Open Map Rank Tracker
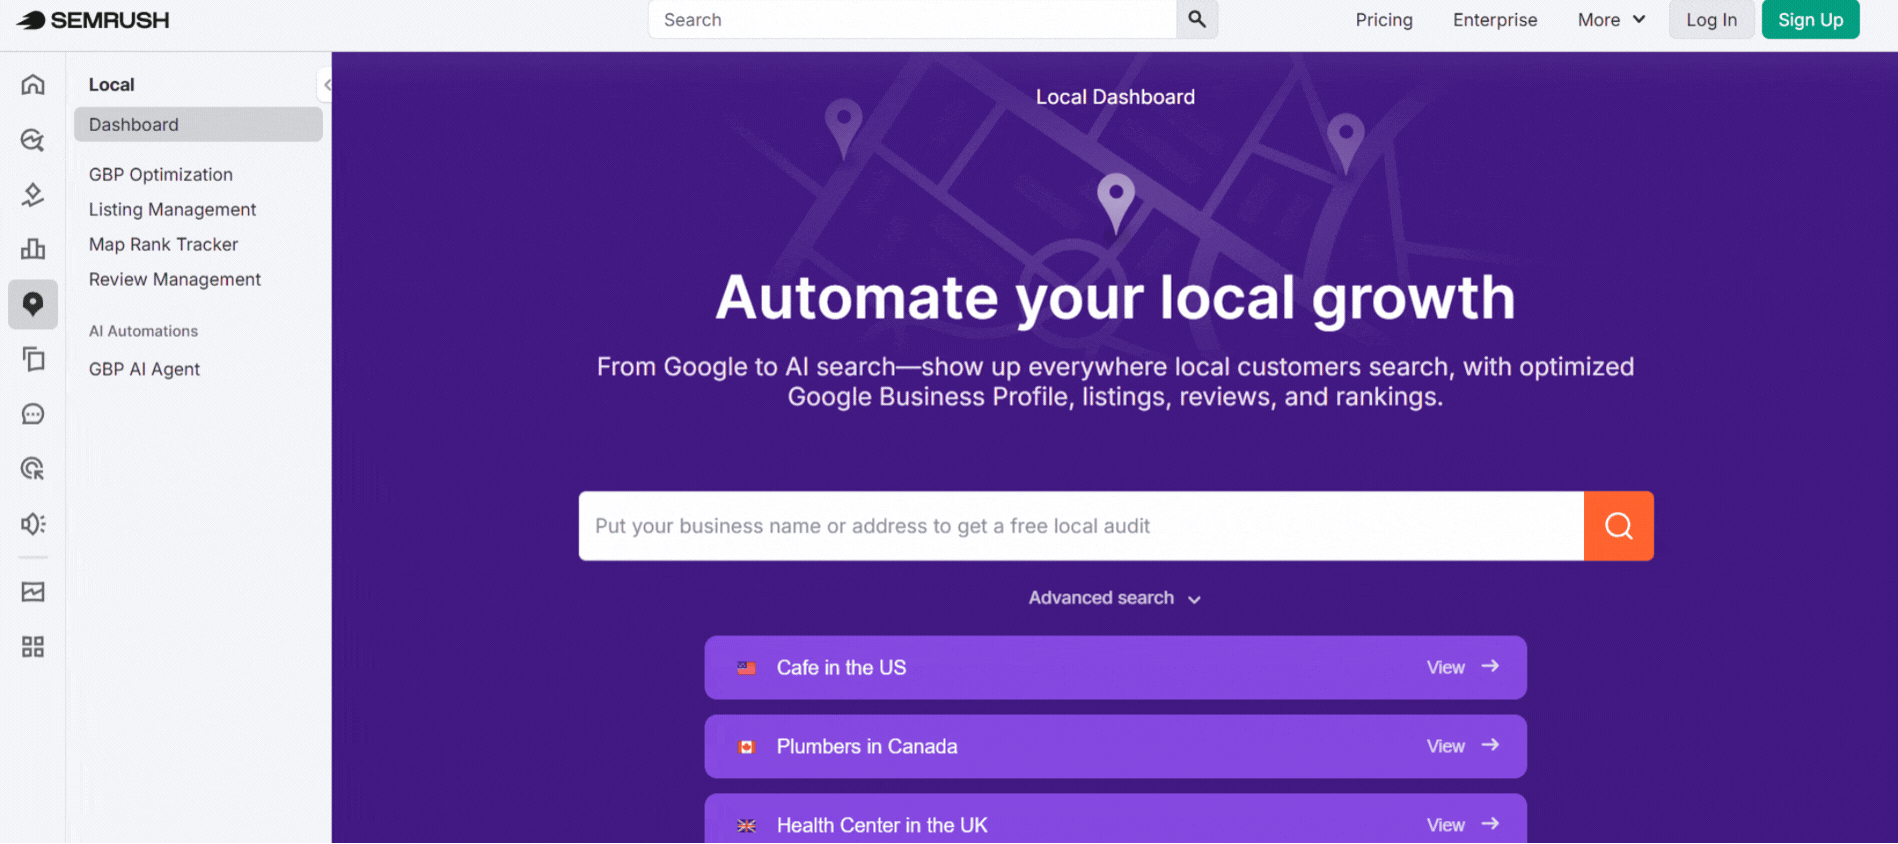The height and width of the screenshot is (844, 1898). [x=163, y=245]
